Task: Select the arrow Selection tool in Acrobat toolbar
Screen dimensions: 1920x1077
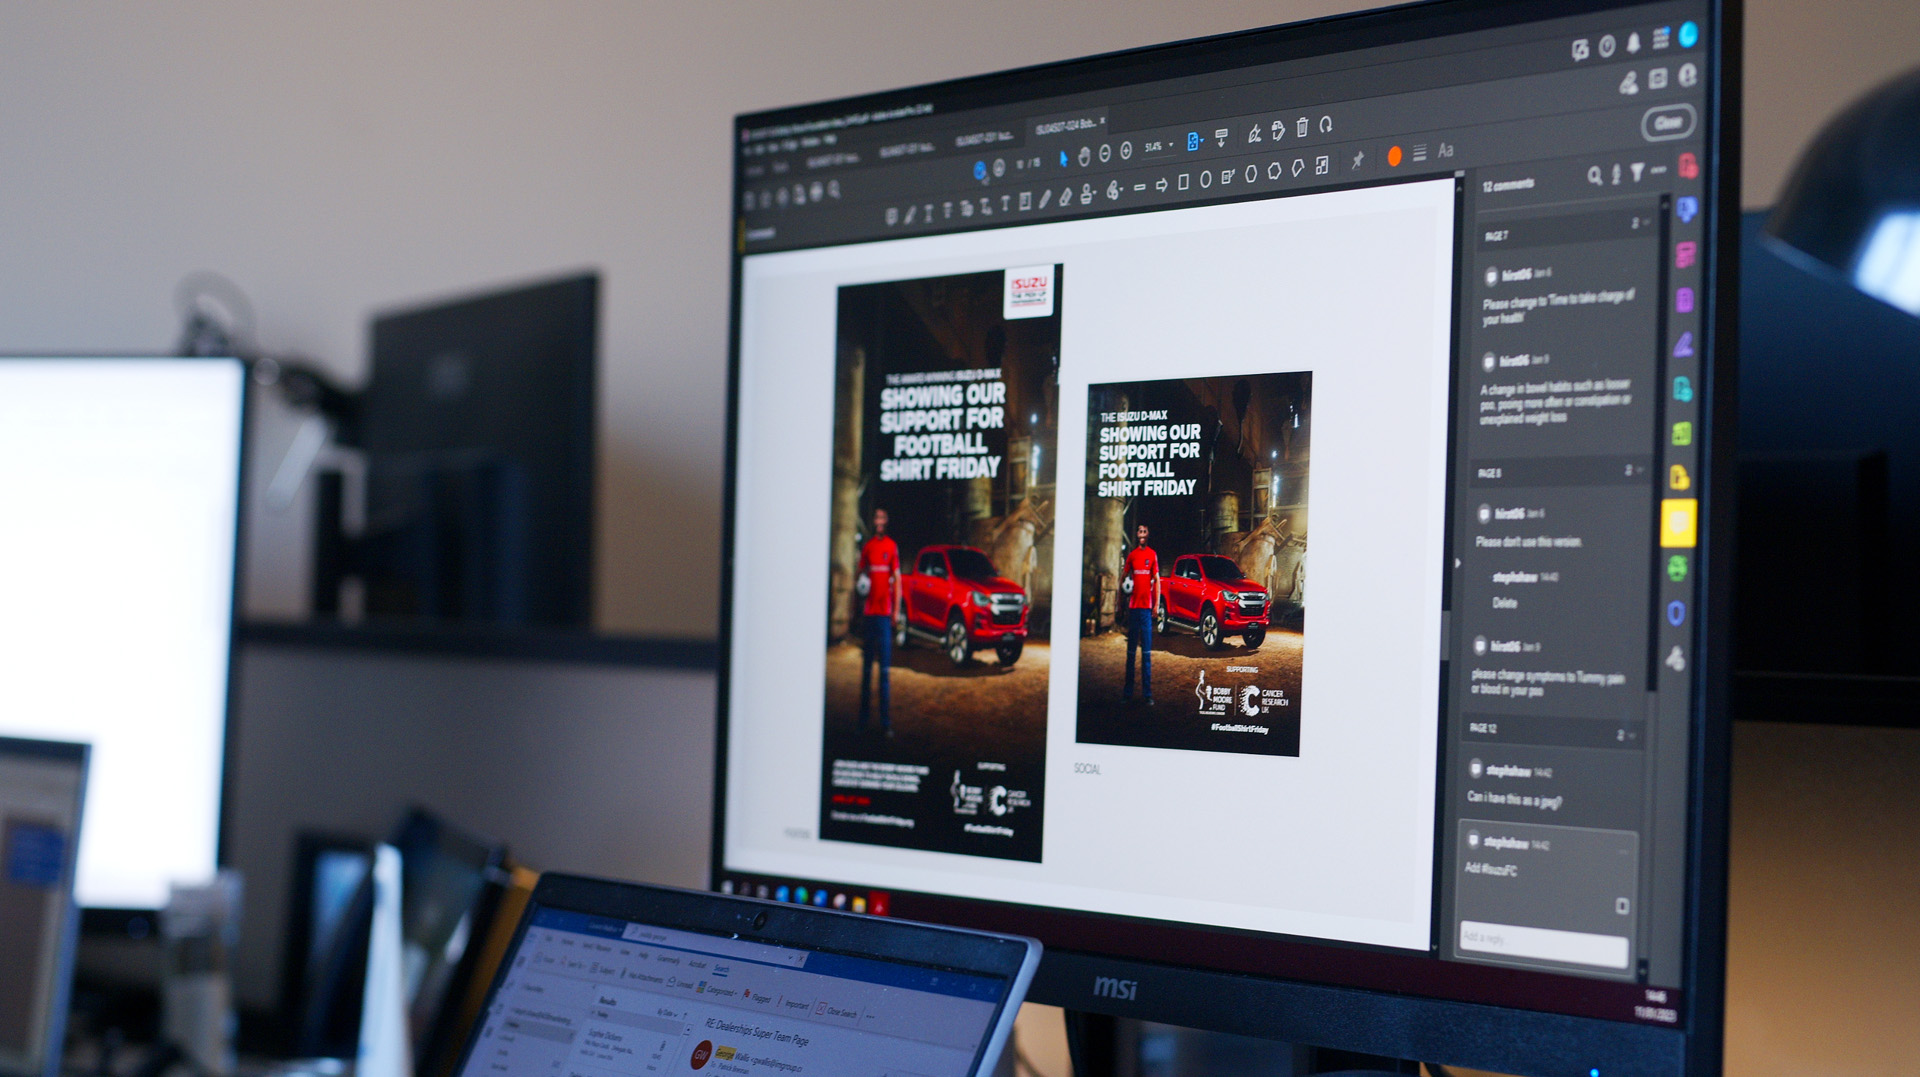Action: click(1063, 160)
